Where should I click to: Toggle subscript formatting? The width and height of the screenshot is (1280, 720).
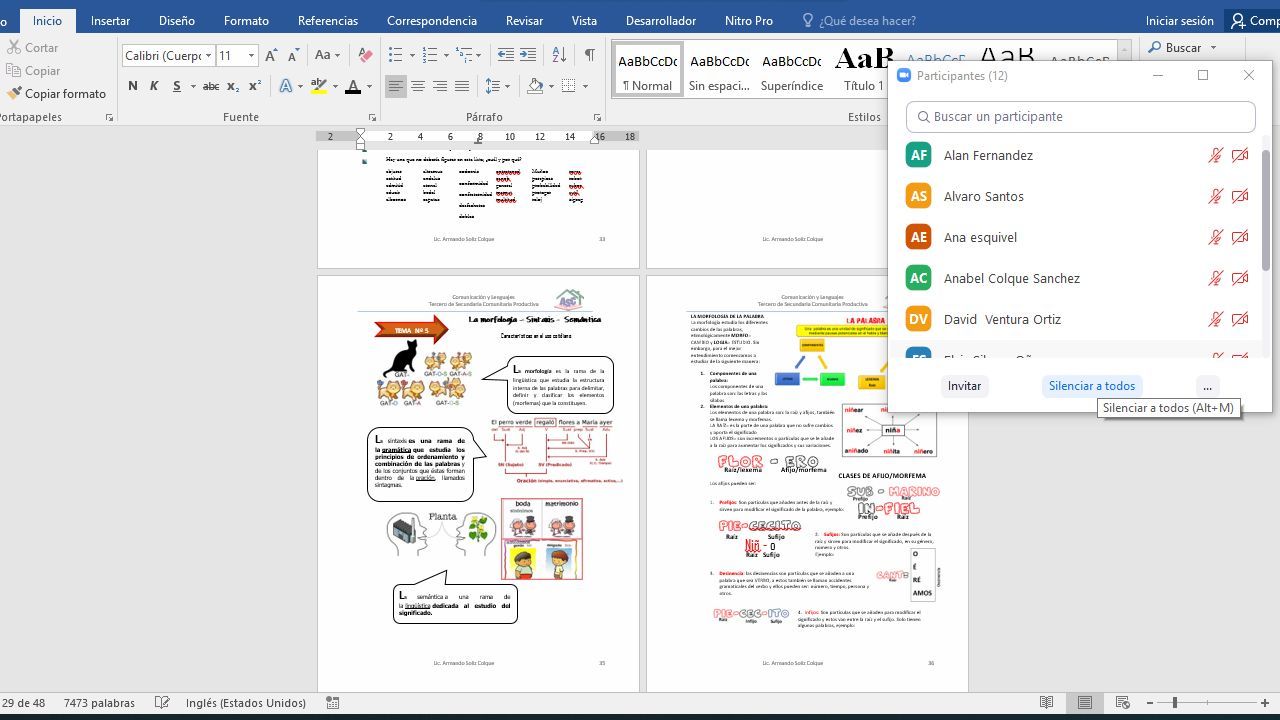[233, 86]
